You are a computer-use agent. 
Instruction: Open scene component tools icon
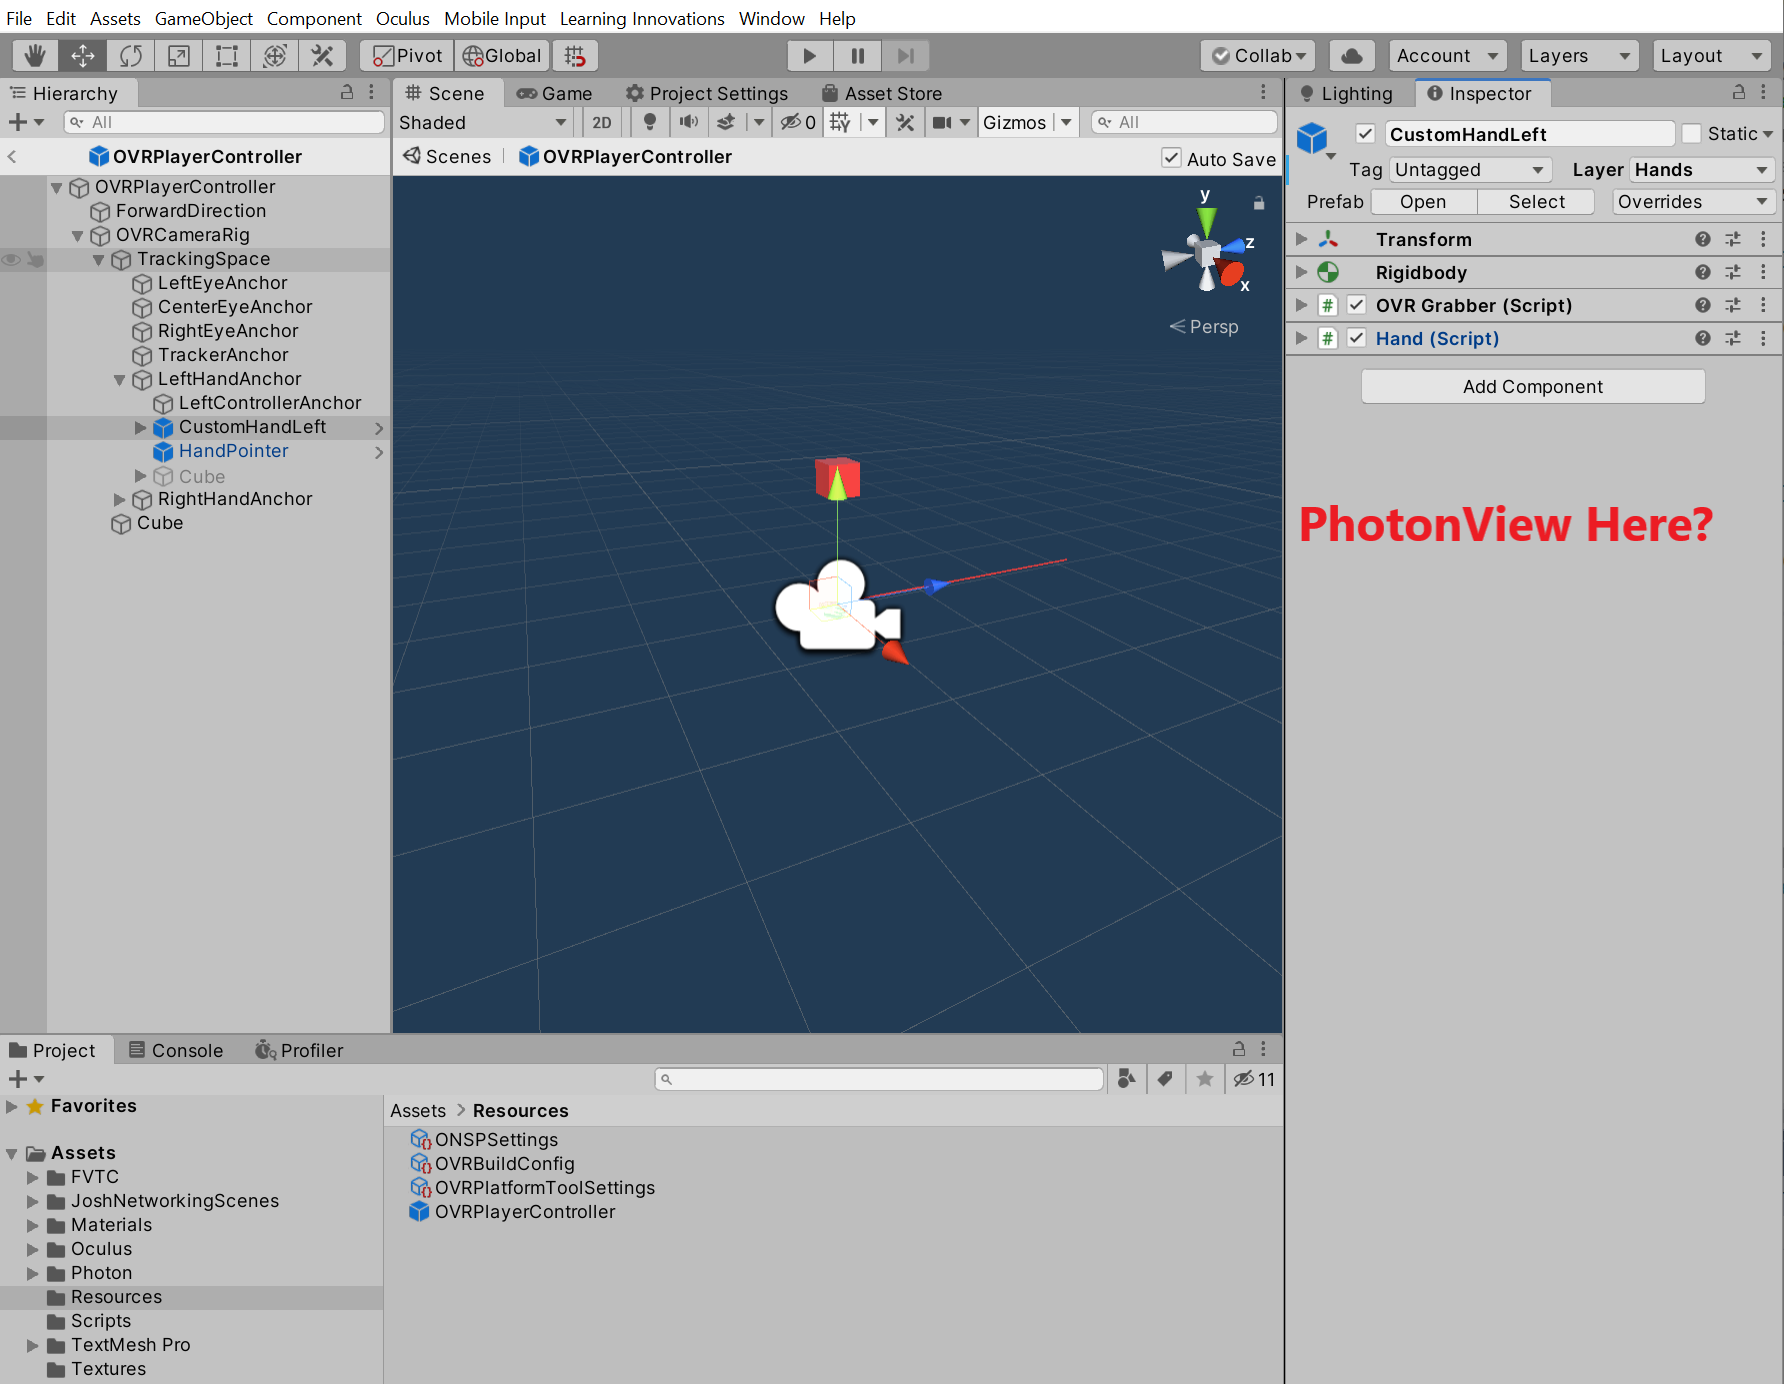point(905,122)
